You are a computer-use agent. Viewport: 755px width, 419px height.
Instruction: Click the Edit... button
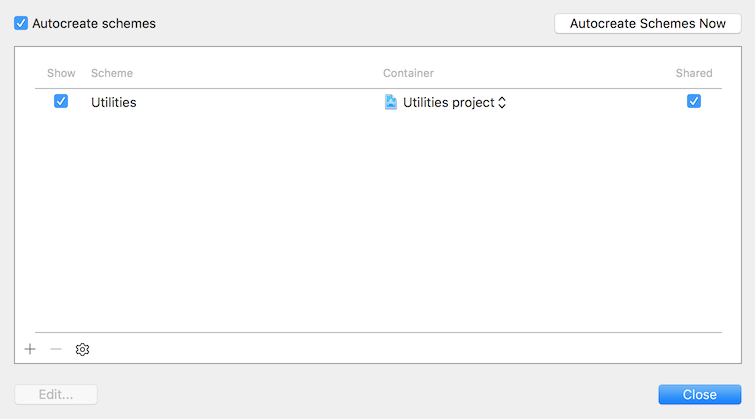[x=56, y=394]
